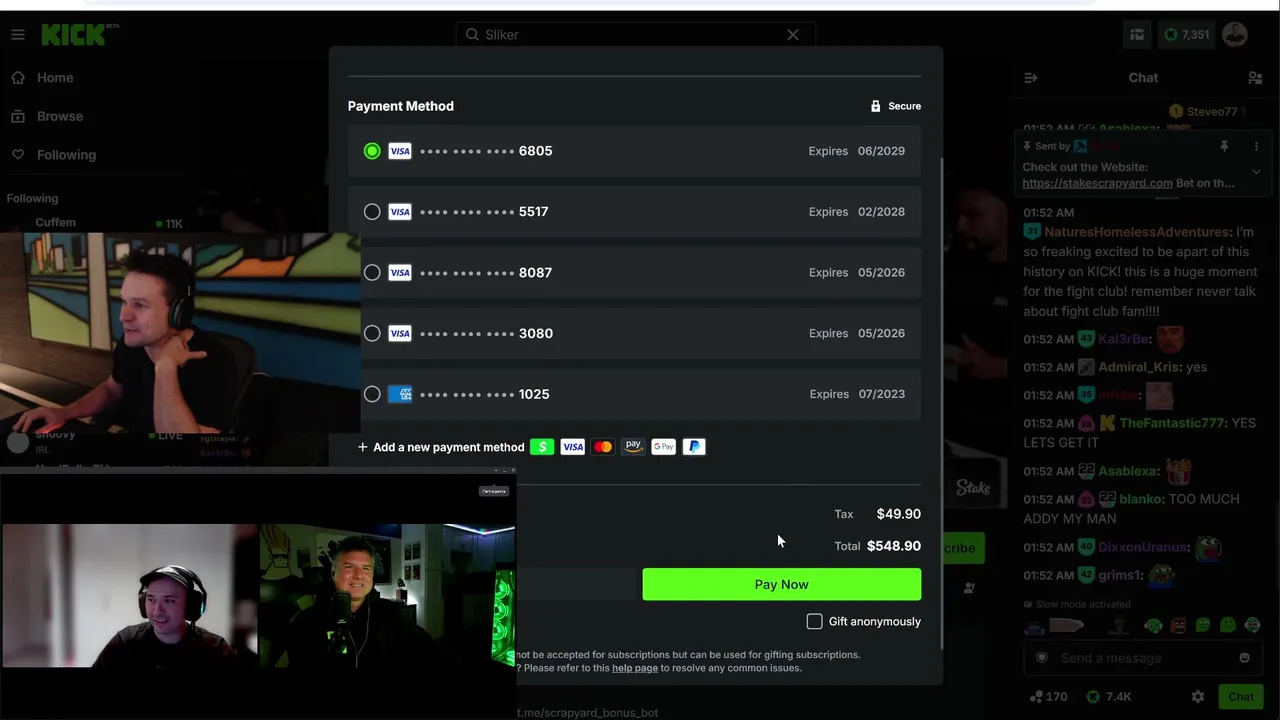The height and width of the screenshot is (720, 1280).
Task: Open blanko username in chat
Action: [1142, 499]
